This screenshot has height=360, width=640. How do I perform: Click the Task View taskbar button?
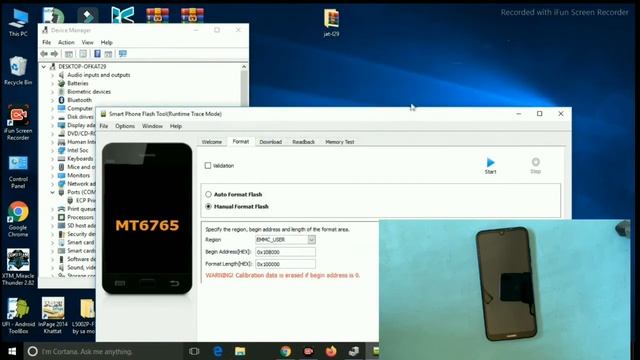(194, 351)
